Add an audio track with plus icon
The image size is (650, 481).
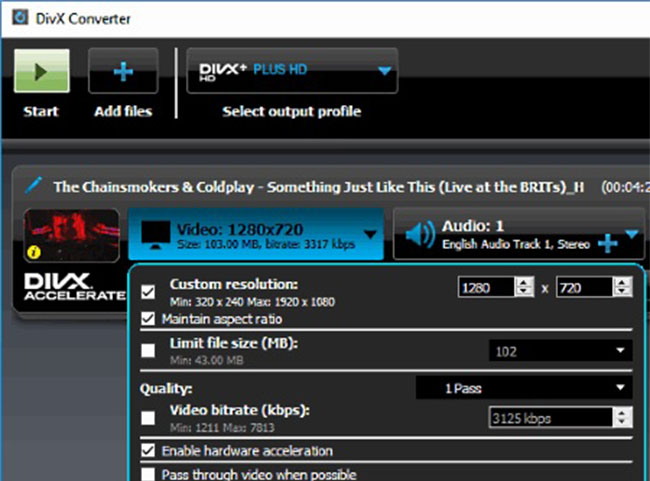click(x=608, y=243)
